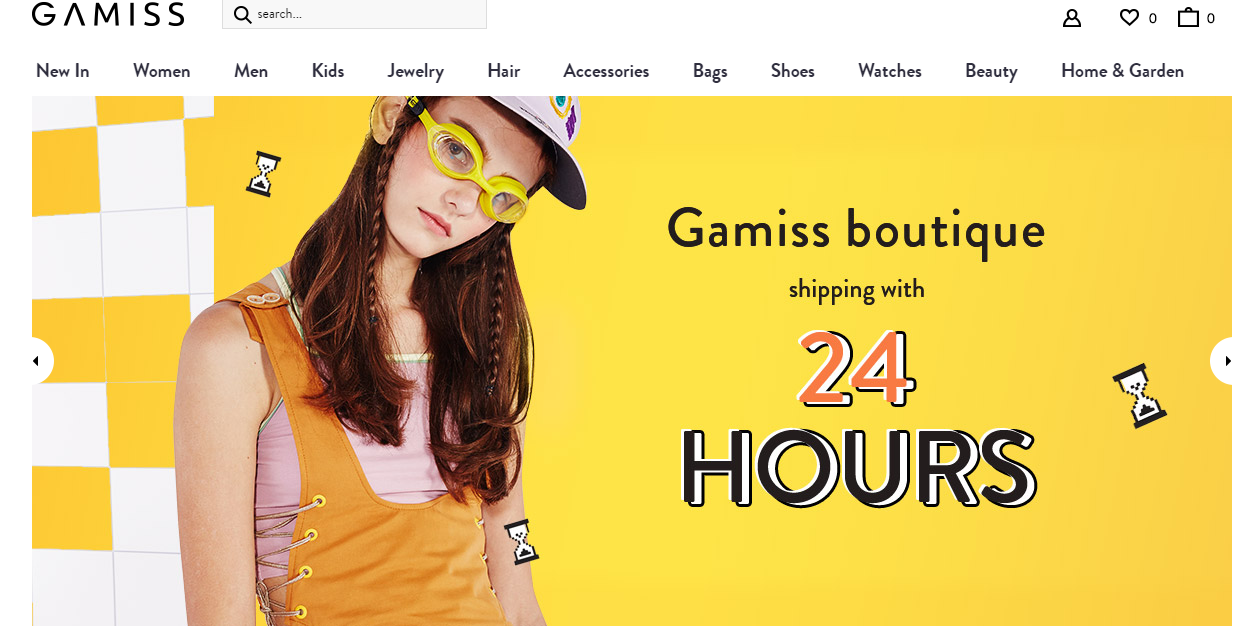Click the Gamiss logo
Image resolution: width=1241 pixels, height=631 pixels.
(108, 14)
